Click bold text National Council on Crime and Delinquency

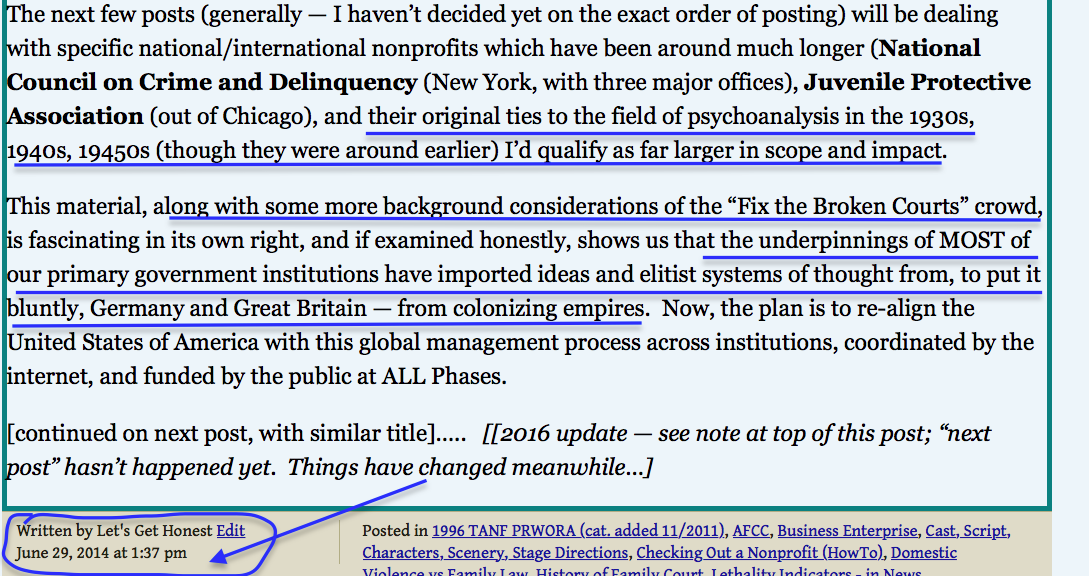point(210,82)
